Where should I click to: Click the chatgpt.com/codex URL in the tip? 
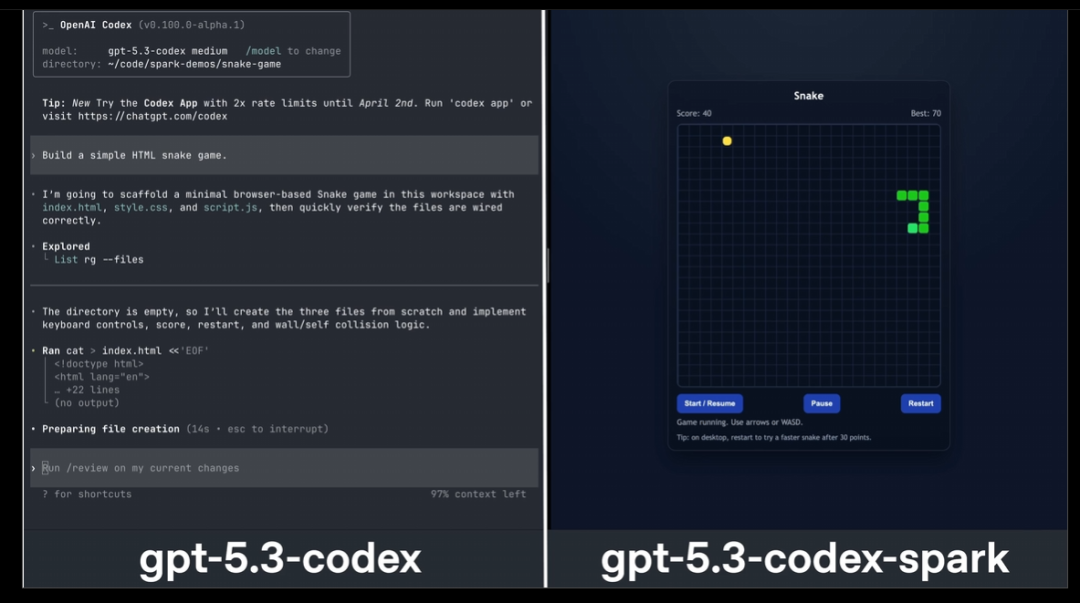[152, 116]
